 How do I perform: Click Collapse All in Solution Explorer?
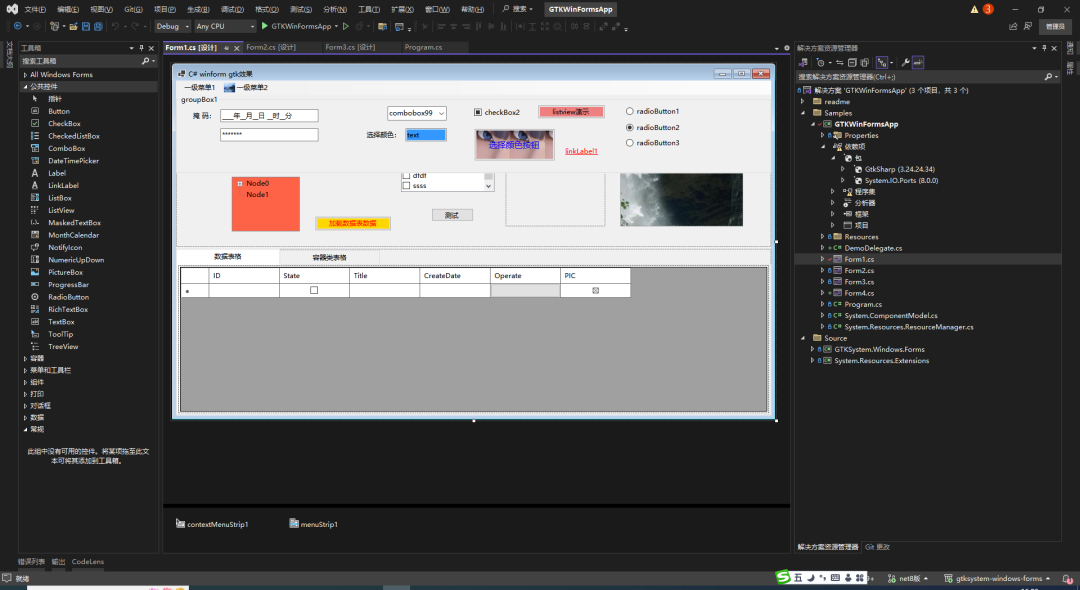(851, 62)
